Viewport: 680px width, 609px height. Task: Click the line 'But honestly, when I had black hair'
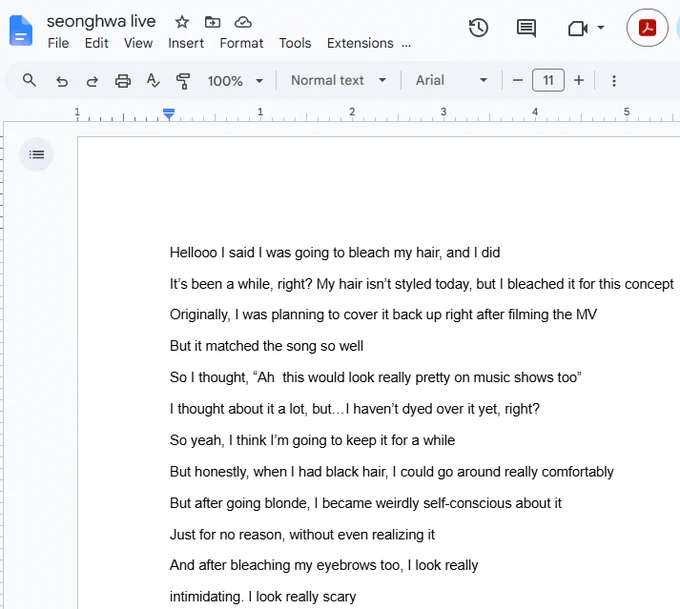[x=392, y=472]
